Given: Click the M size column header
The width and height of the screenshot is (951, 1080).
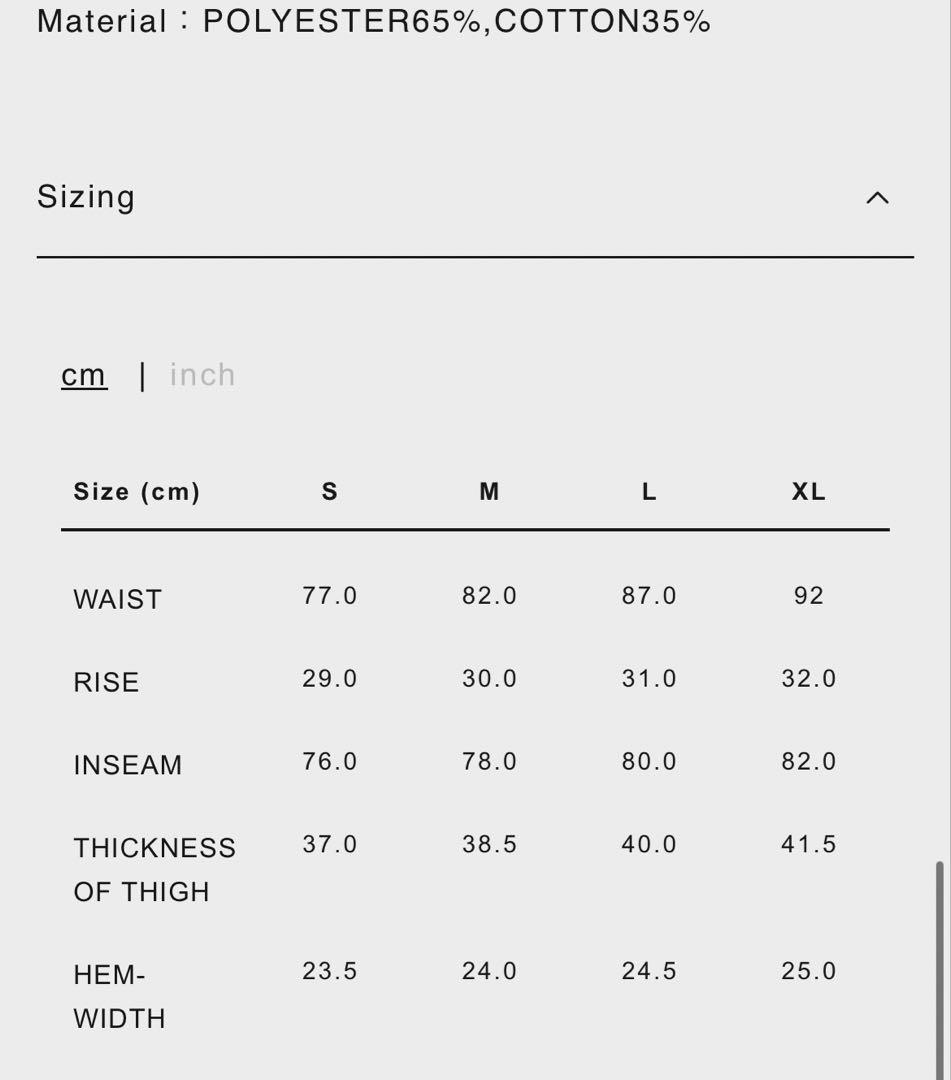Looking at the screenshot, I should pos(489,492).
